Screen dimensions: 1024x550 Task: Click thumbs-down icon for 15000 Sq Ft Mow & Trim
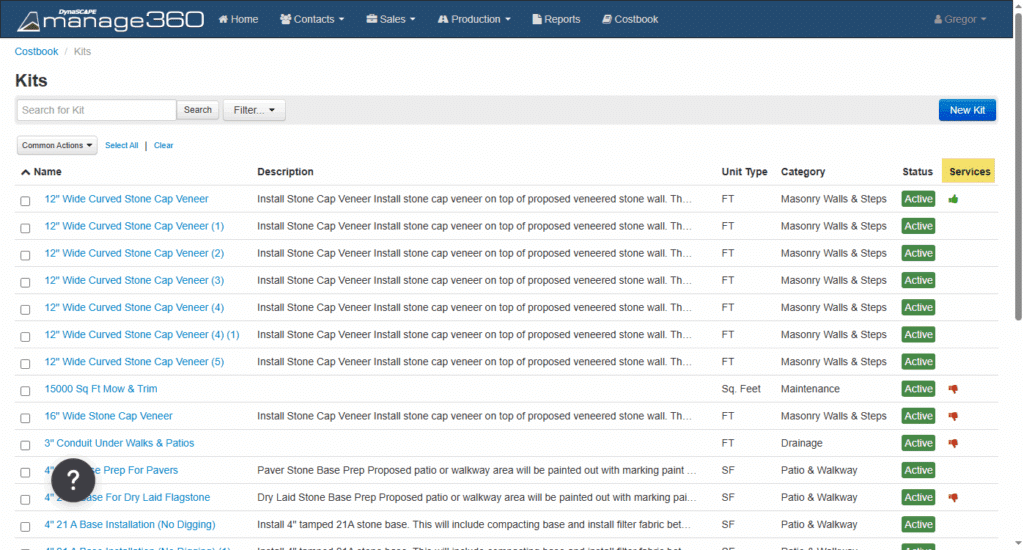coord(953,389)
